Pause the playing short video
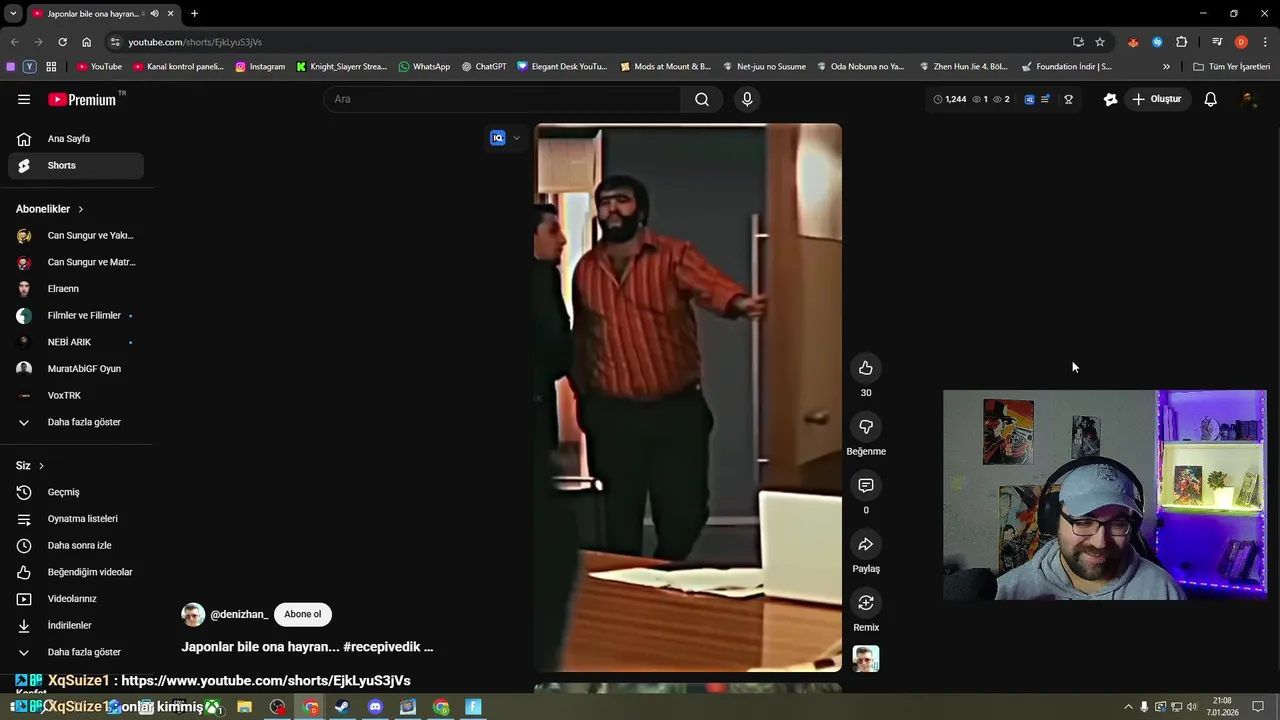The image size is (1280, 720). (x=688, y=397)
